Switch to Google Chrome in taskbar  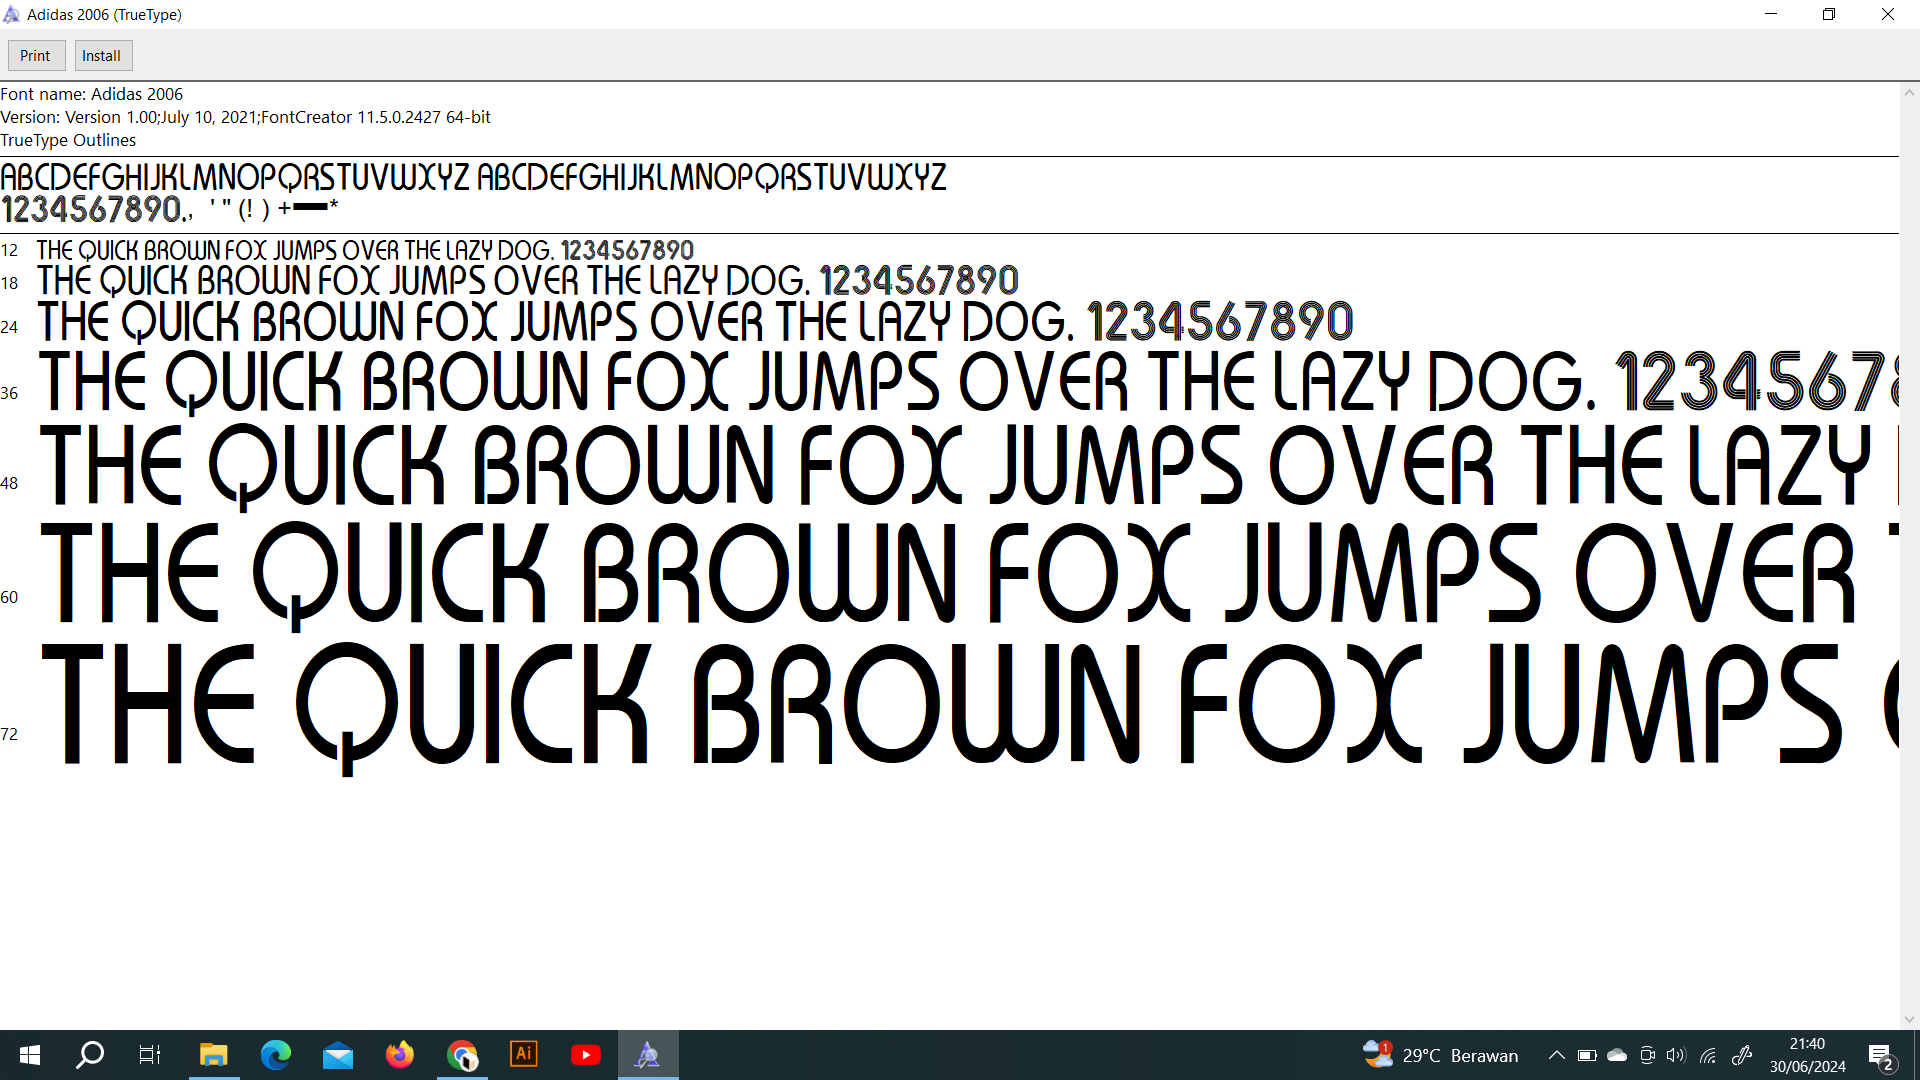462,1055
